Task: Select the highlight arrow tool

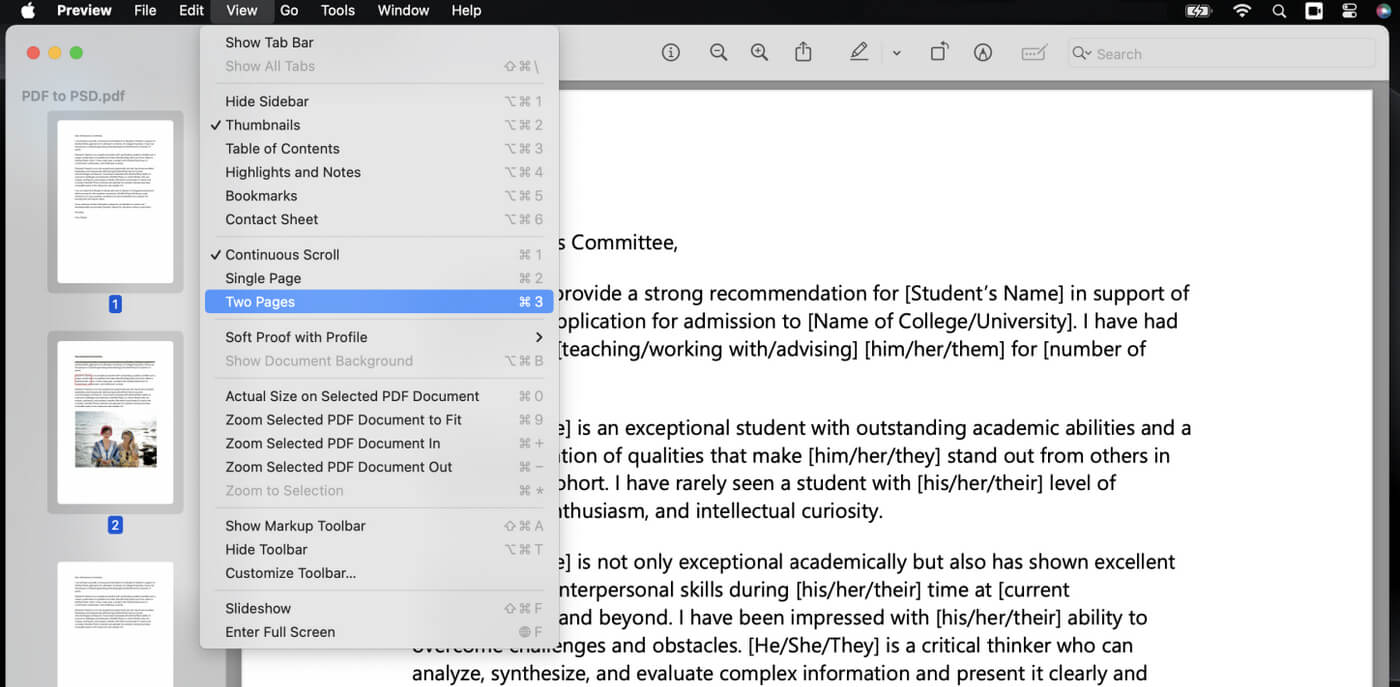Action: [x=982, y=52]
